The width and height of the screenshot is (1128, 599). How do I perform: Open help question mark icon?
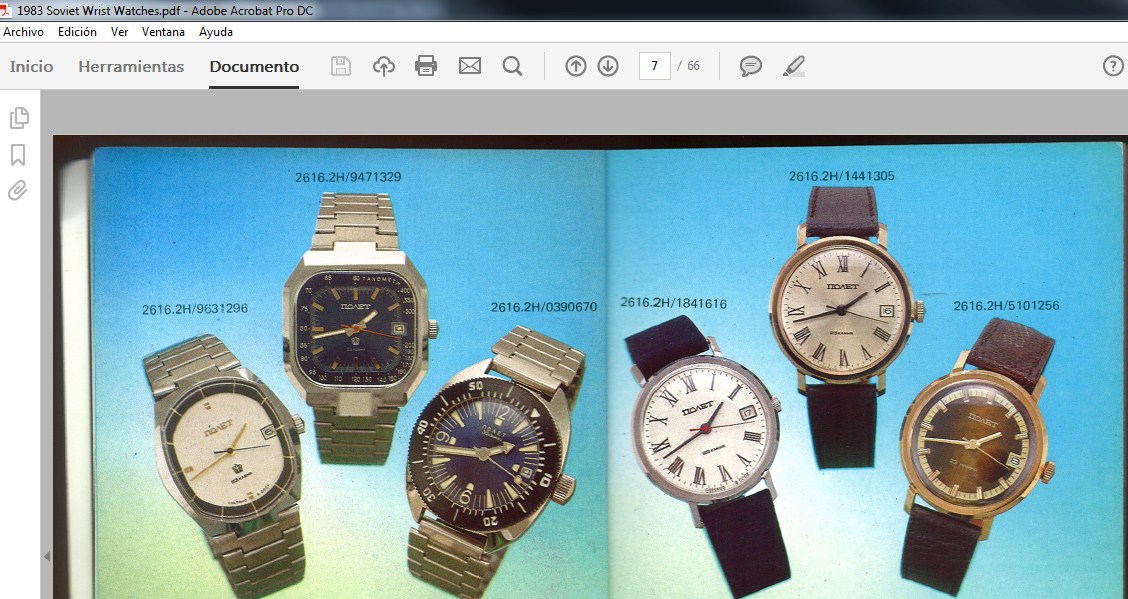[1113, 66]
